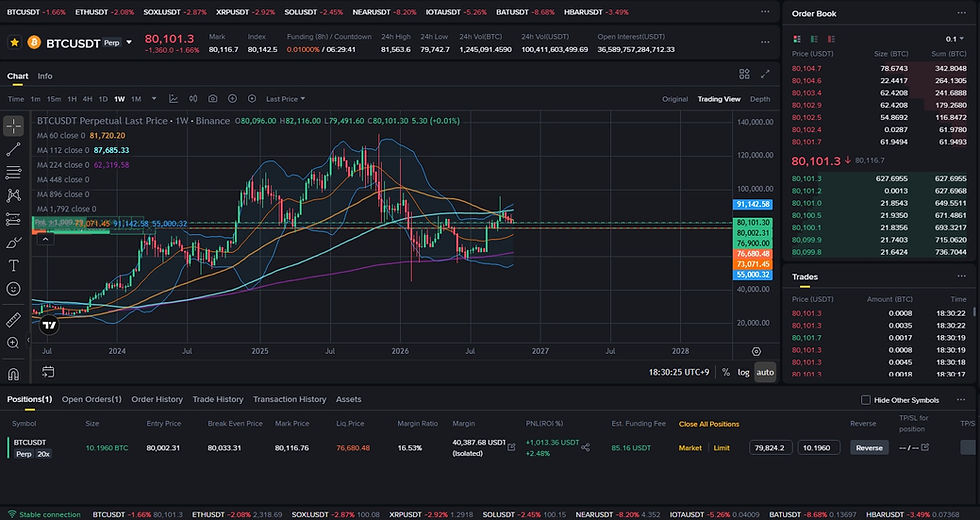Switch to 1M monthly timeframe
Image resolution: width=980 pixels, height=520 pixels.
[x=136, y=99]
